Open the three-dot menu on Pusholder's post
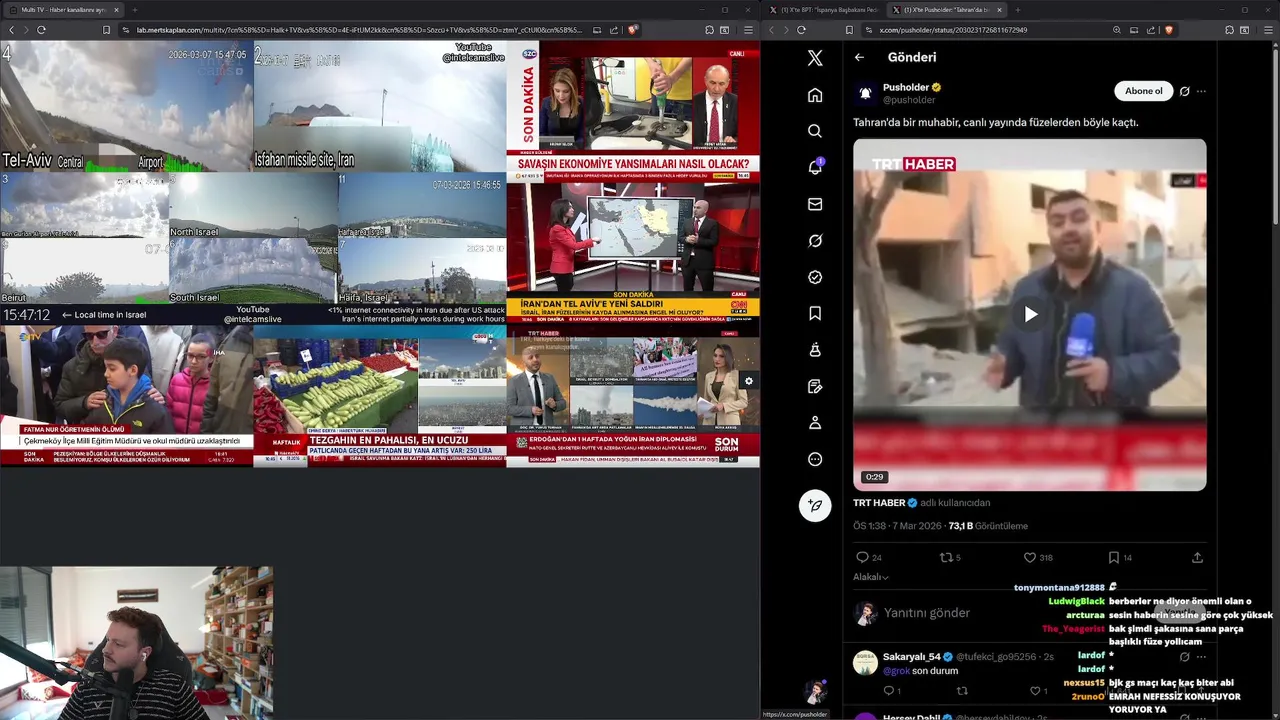 point(1201,91)
